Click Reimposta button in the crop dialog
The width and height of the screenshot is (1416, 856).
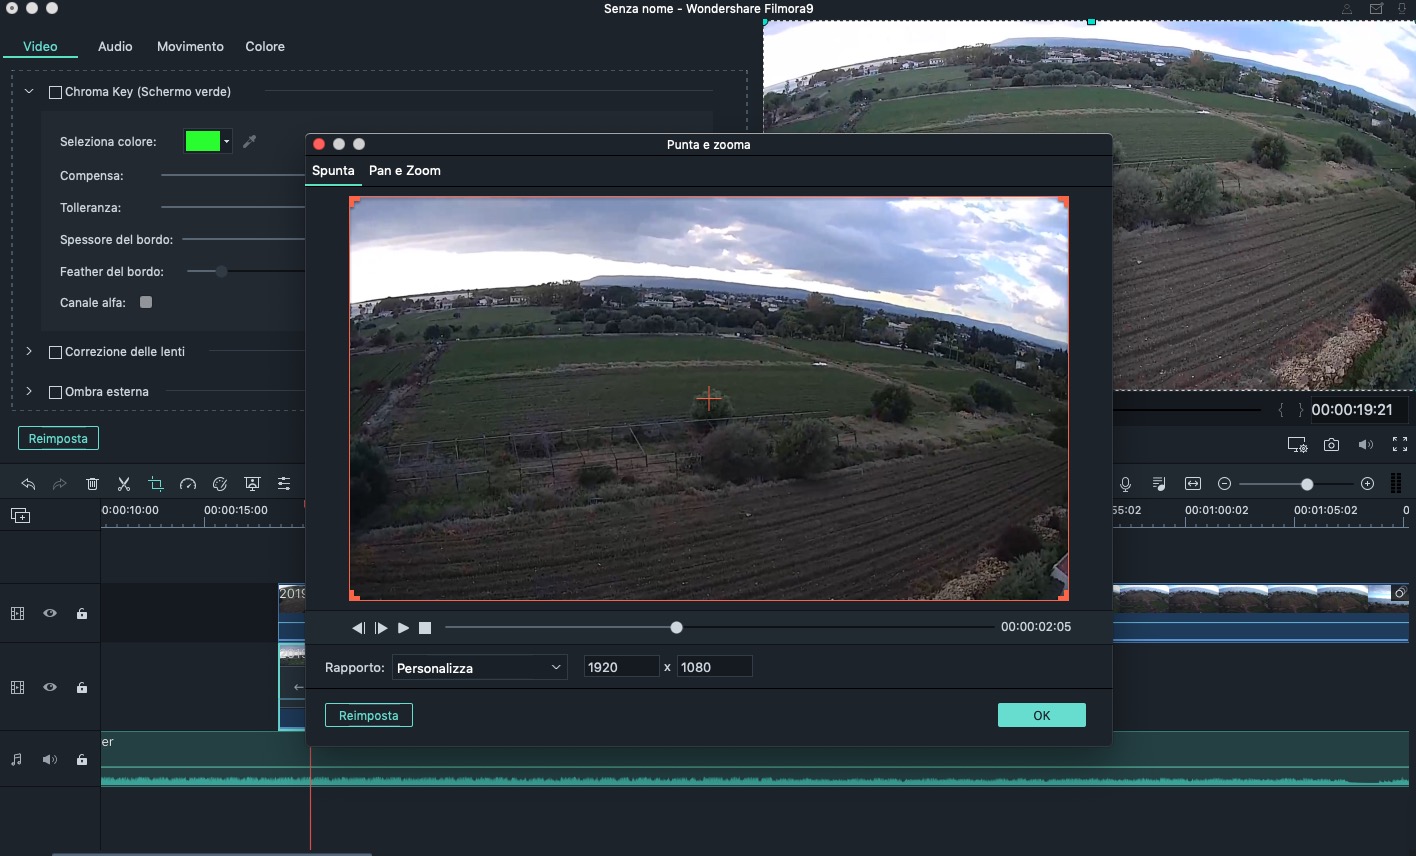tap(368, 716)
